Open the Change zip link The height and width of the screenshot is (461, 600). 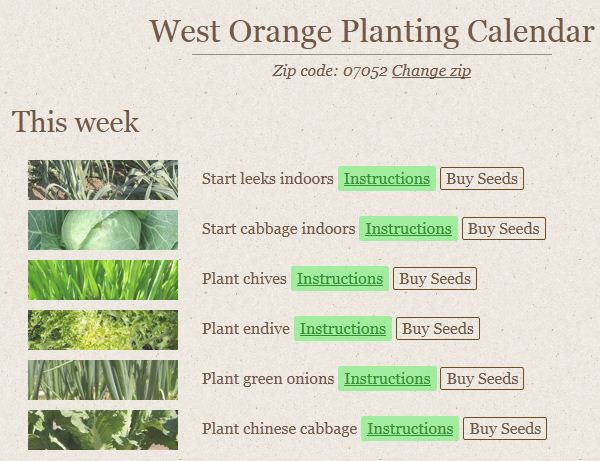431,71
